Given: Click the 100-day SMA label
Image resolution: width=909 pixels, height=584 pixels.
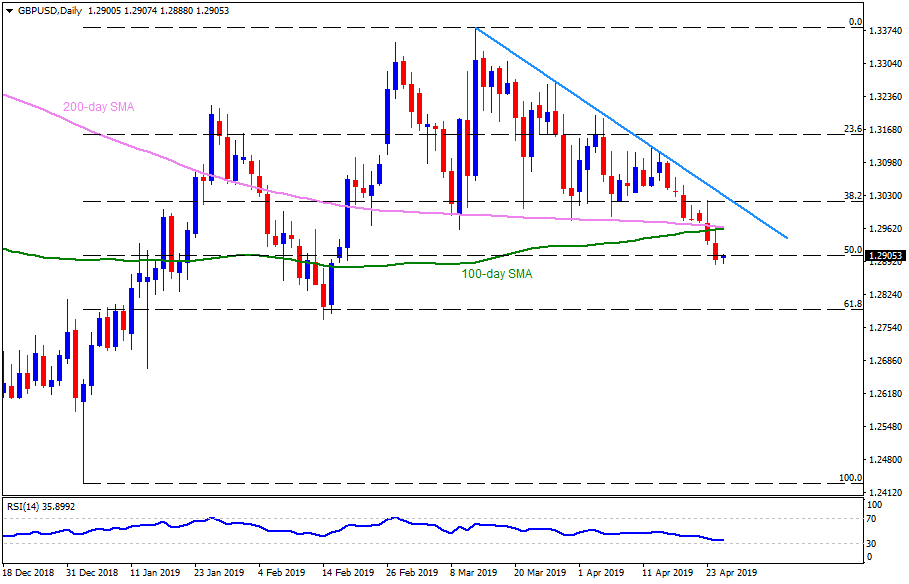Looking at the screenshot, I should point(495,272).
